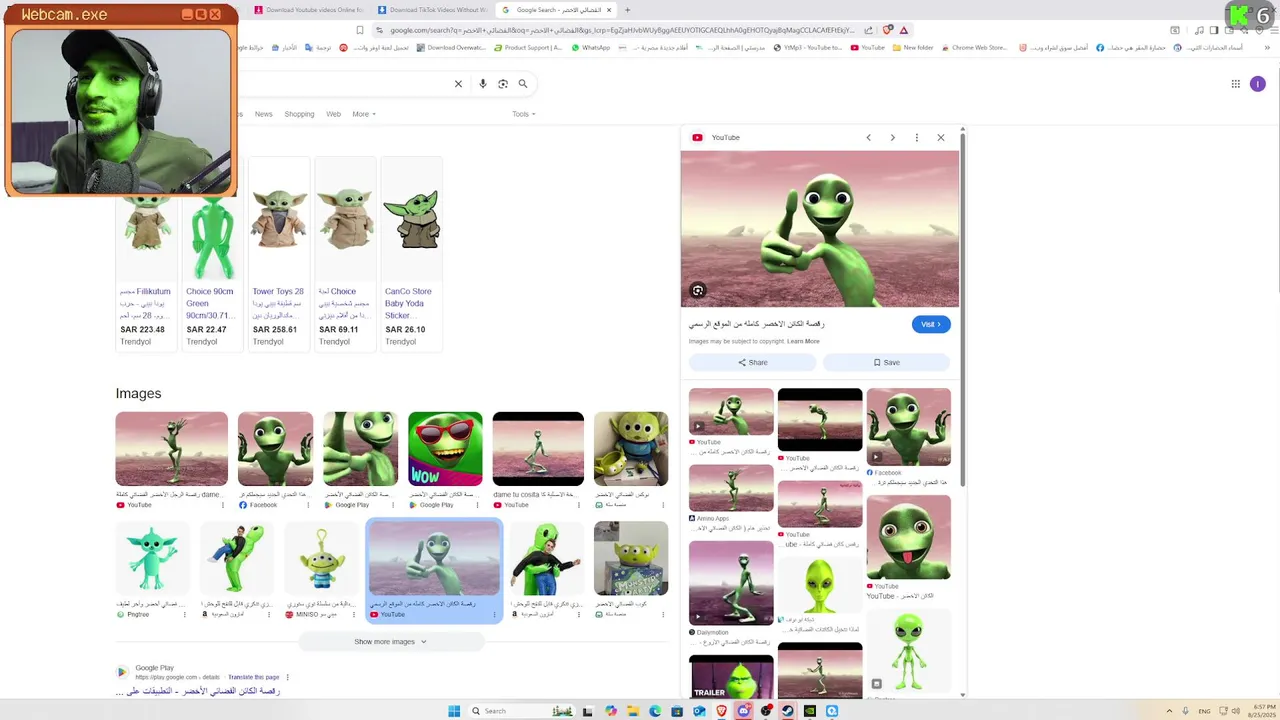Show hidden system tray icons chevron

(x=1169, y=711)
